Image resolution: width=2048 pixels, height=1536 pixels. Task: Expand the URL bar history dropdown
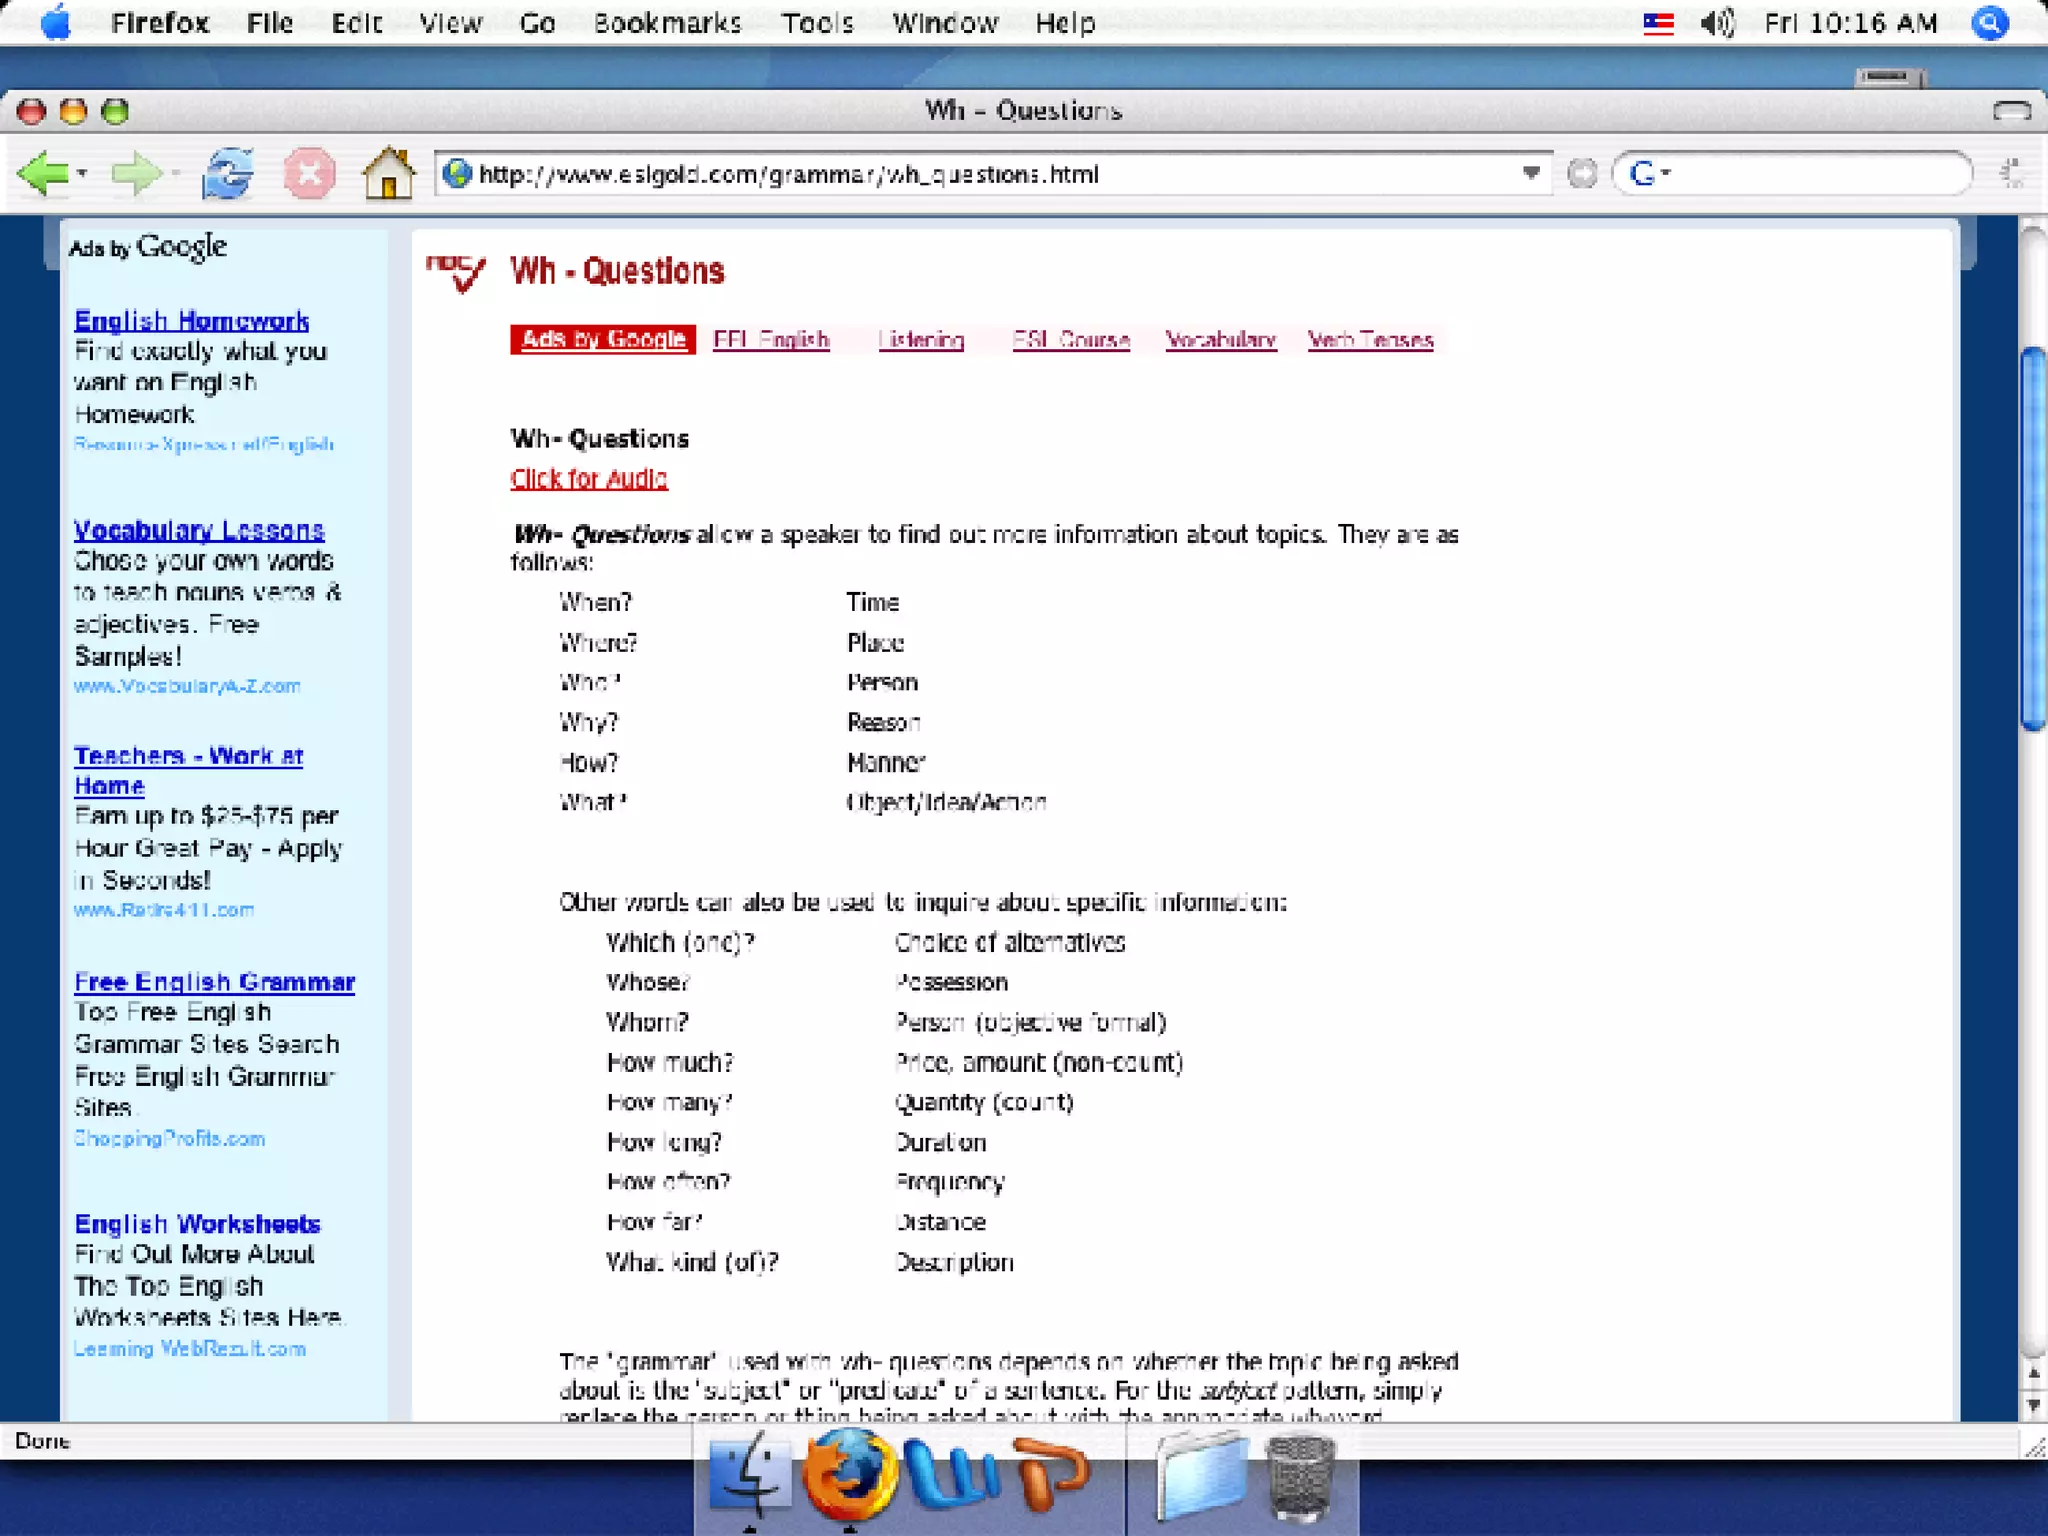(x=1530, y=173)
